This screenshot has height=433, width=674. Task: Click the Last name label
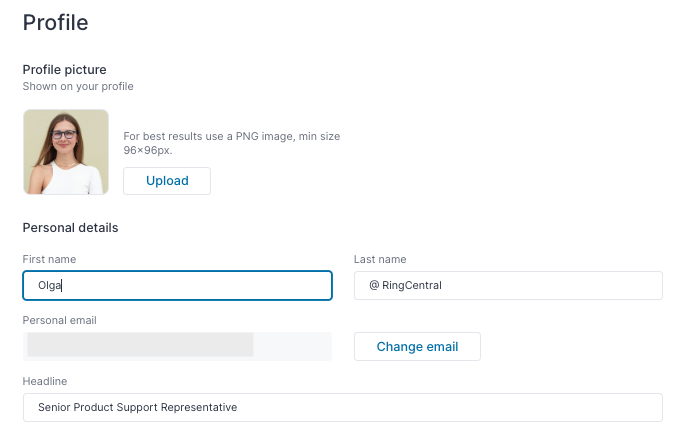pyautogui.click(x=380, y=259)
